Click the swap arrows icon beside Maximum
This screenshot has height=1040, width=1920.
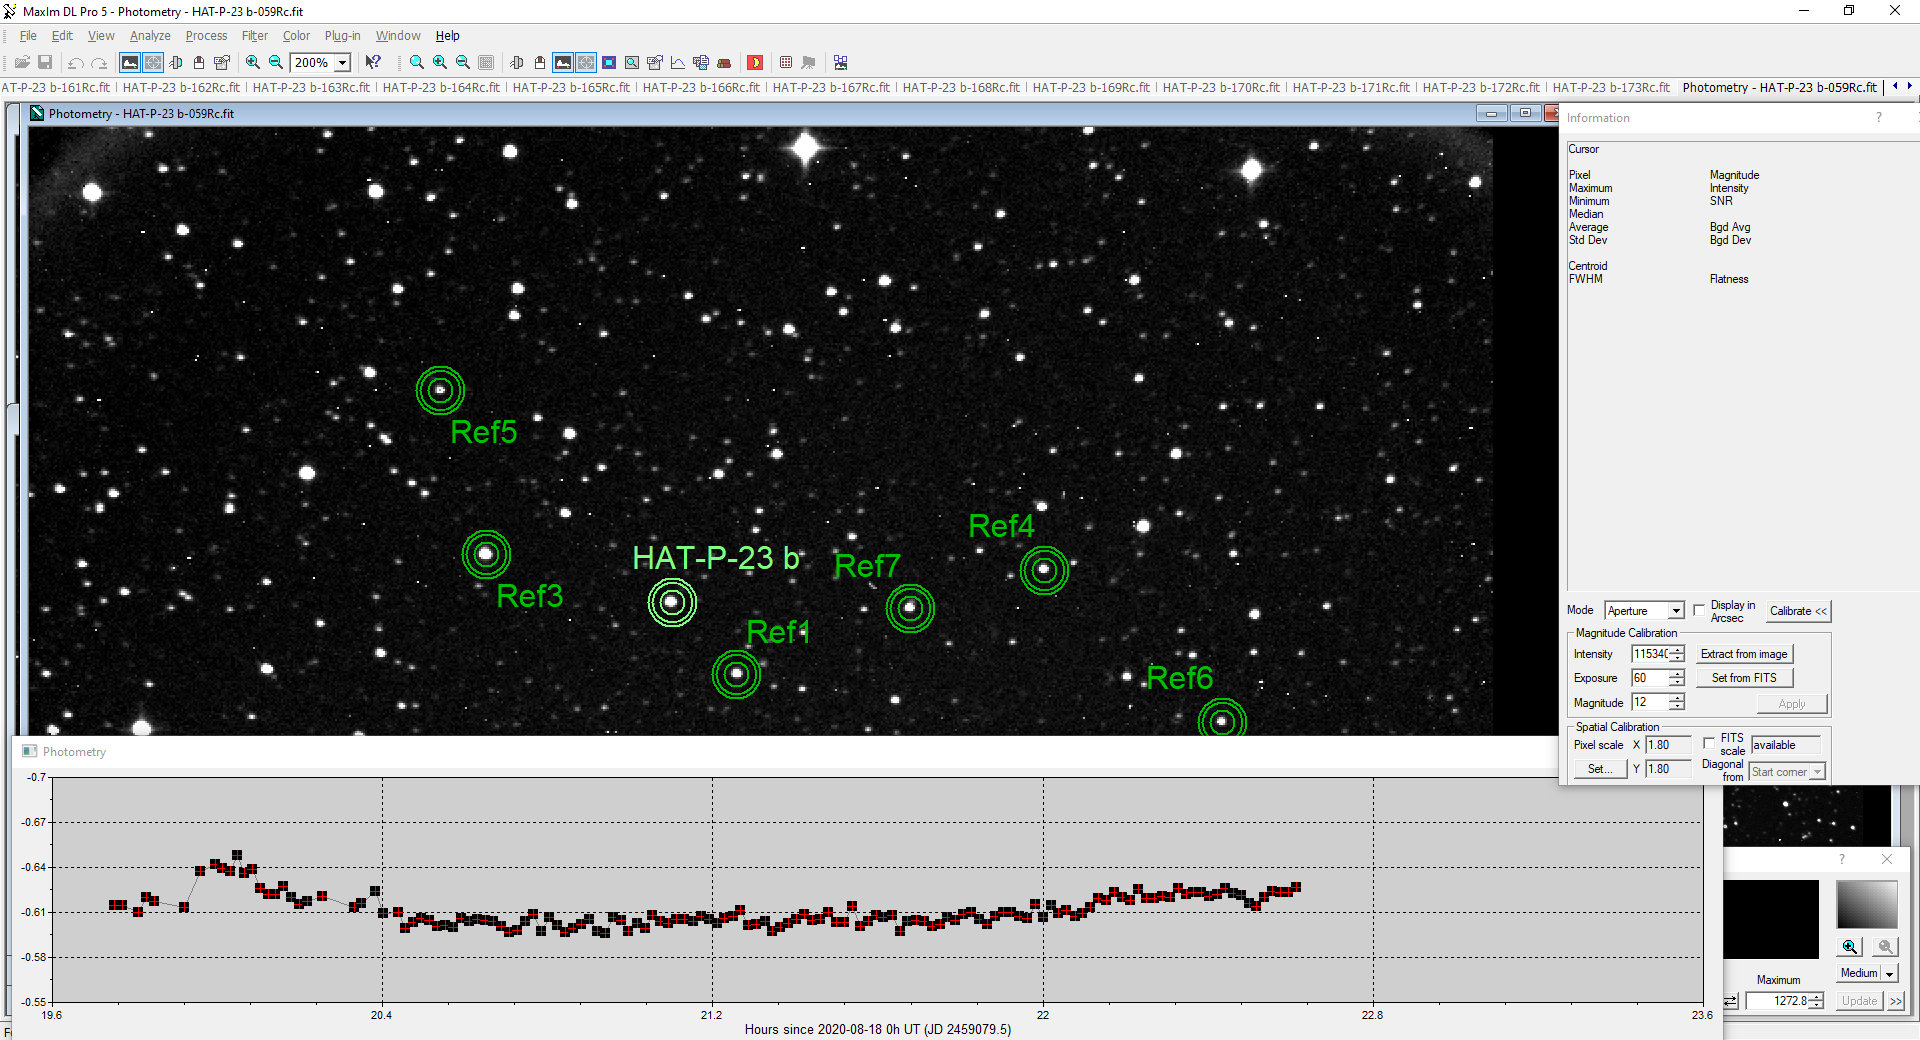(x=1731, y=1001)
